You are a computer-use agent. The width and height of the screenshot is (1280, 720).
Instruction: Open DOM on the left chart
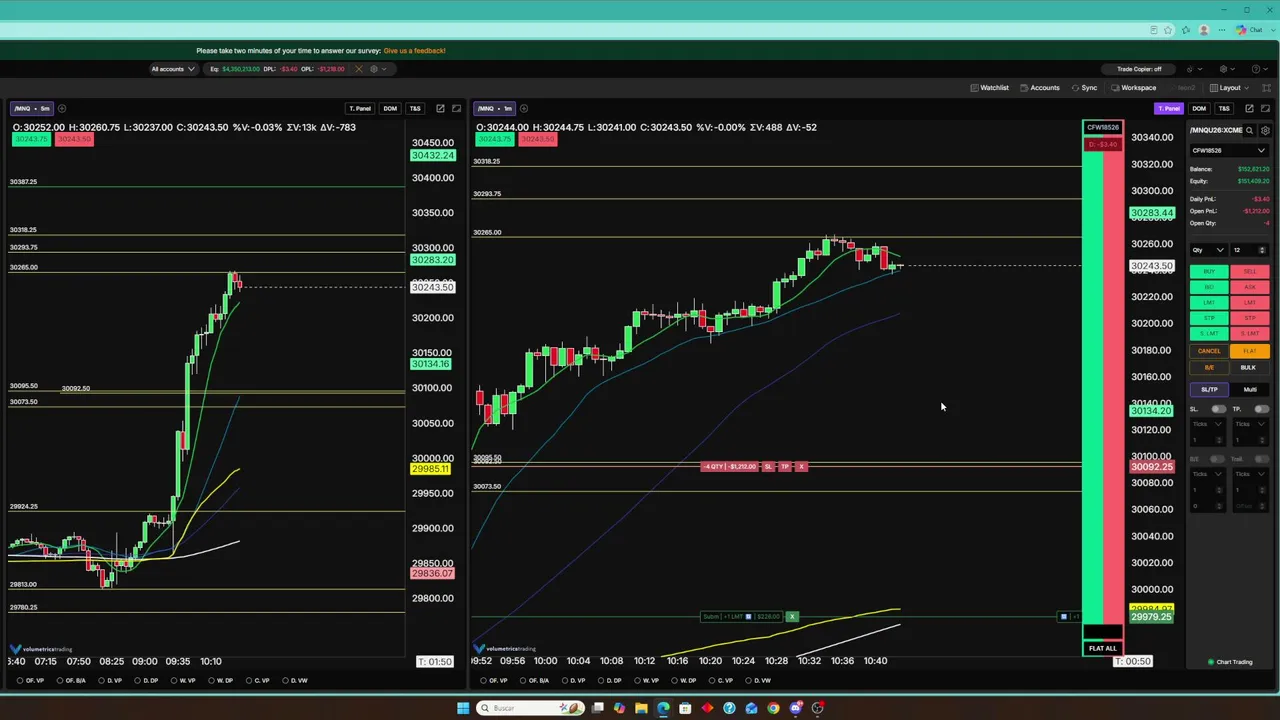tap(390, 108)
